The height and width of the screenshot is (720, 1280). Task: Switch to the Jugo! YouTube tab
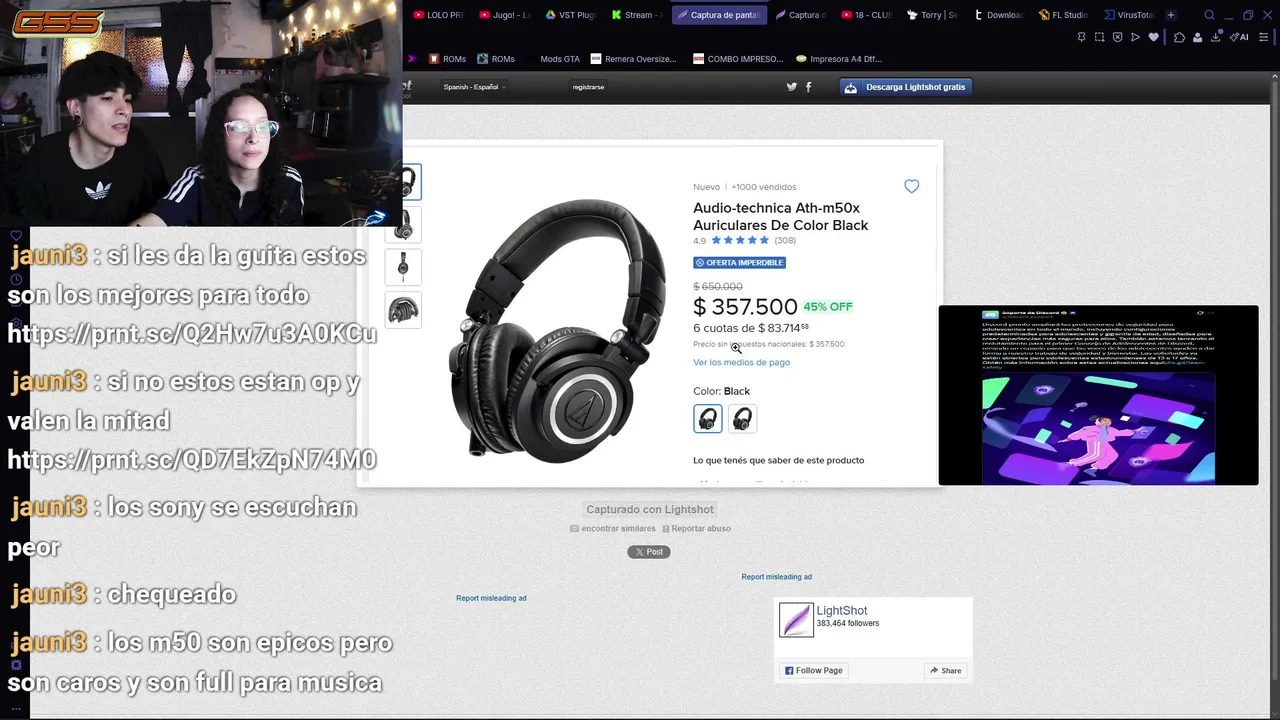click(505, 15)
